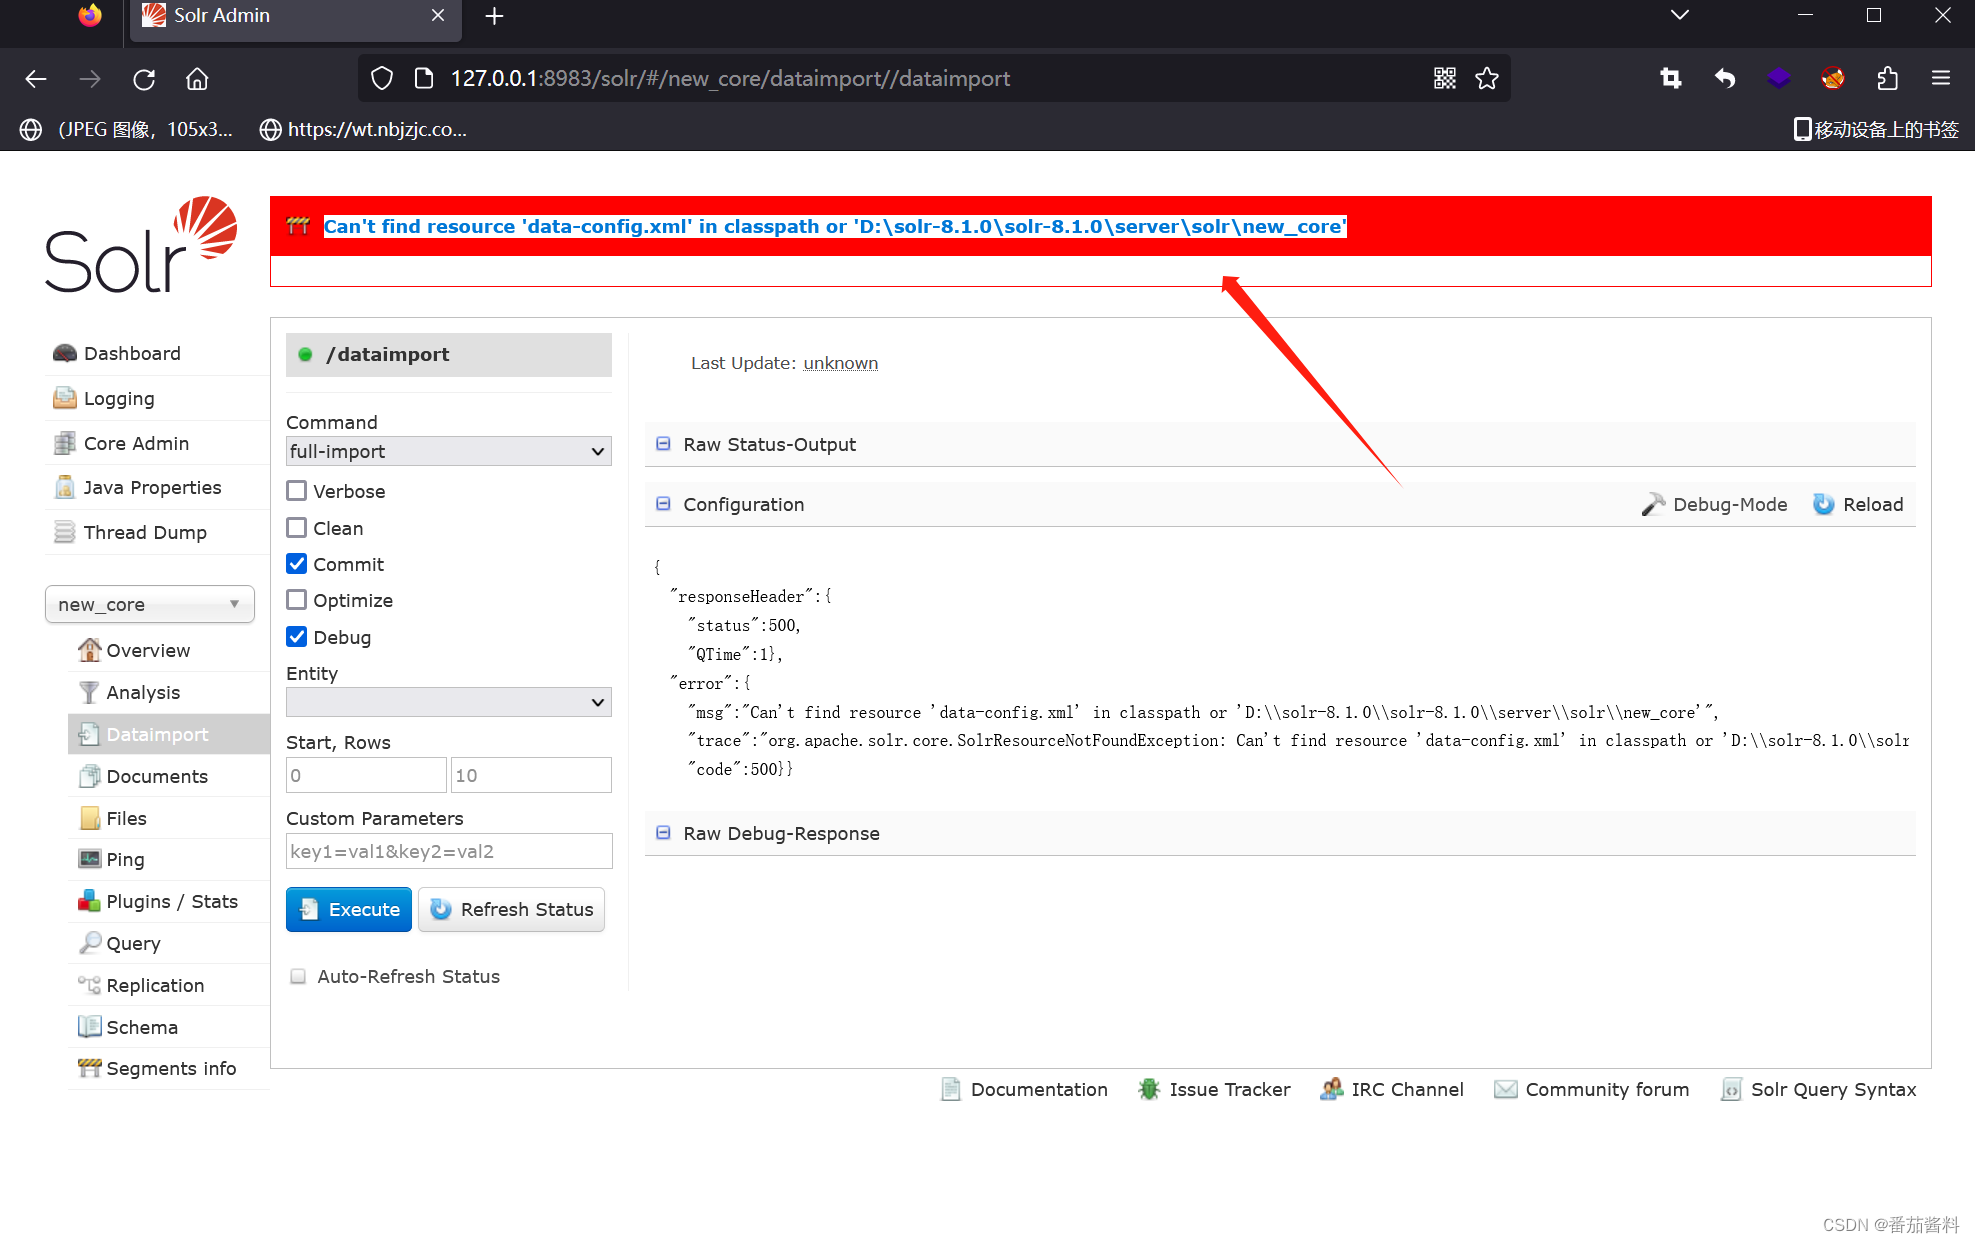Click the Reload icon in Configuration

click(1824, 504)
